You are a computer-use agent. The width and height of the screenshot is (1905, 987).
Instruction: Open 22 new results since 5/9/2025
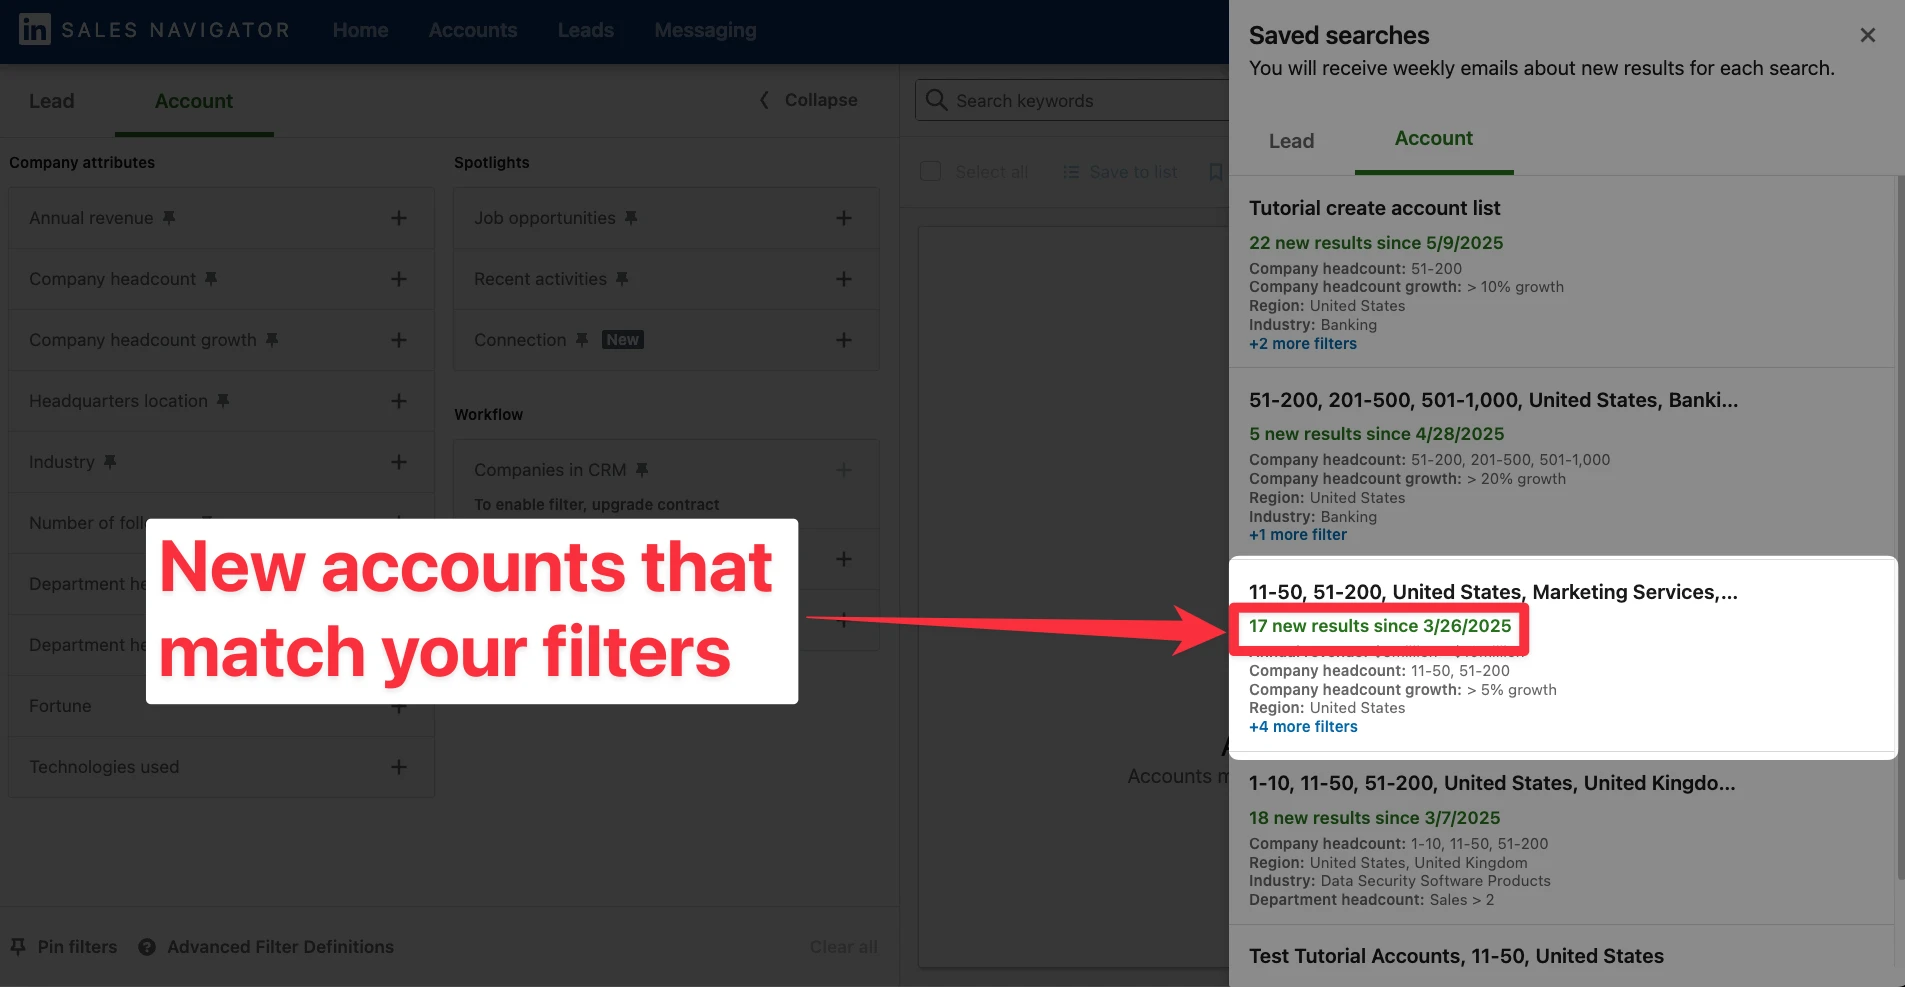coord(1376,243)
